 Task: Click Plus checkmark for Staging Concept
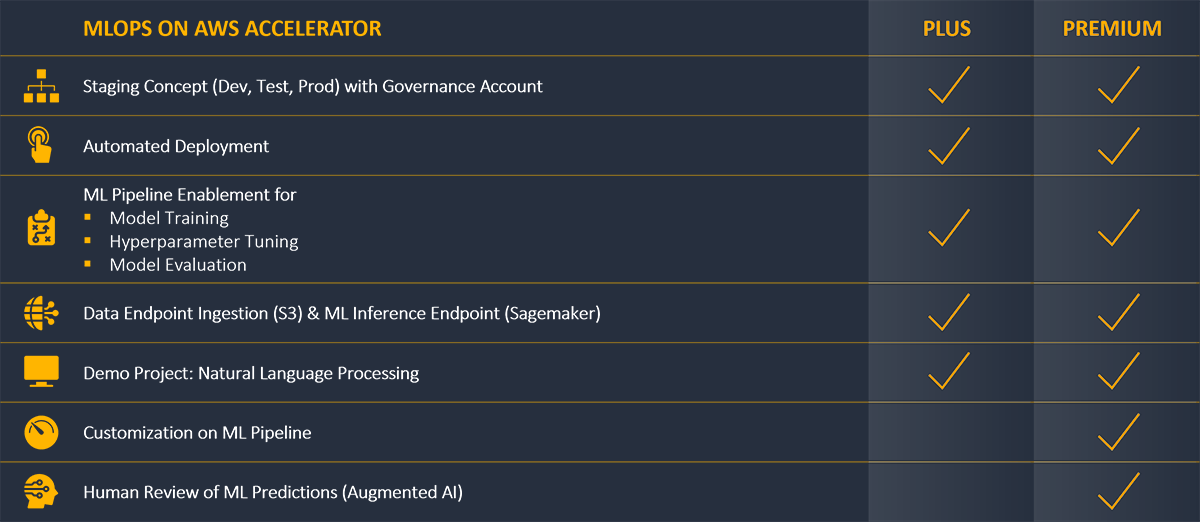(x=949, y=85)
